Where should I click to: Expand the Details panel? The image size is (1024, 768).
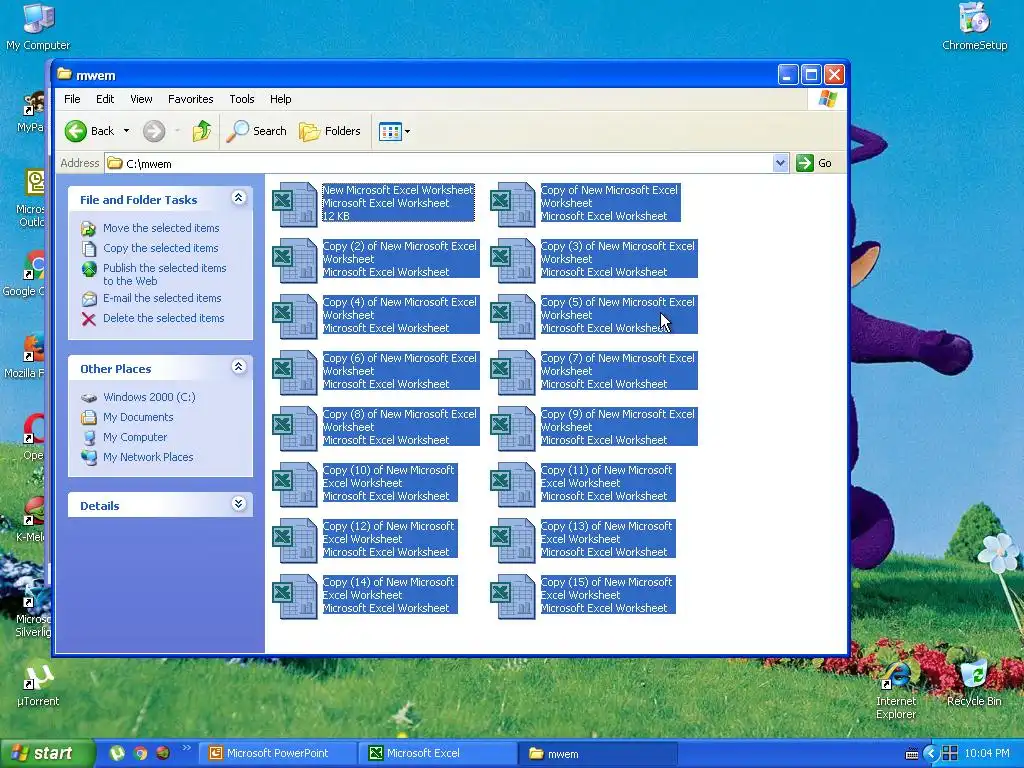coord(238,504)
